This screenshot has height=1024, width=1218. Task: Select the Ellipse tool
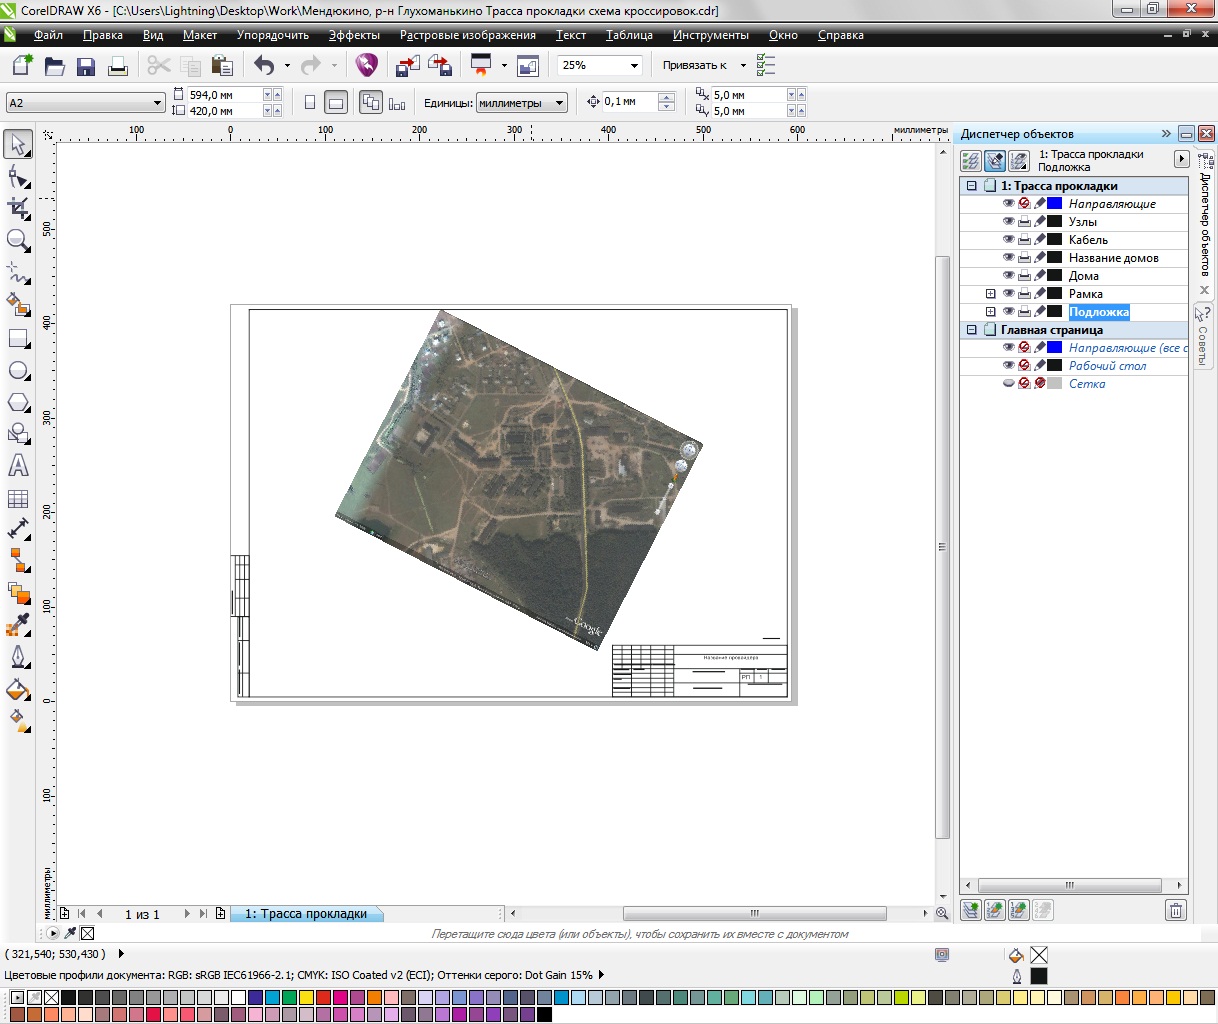tap(19, 370)
